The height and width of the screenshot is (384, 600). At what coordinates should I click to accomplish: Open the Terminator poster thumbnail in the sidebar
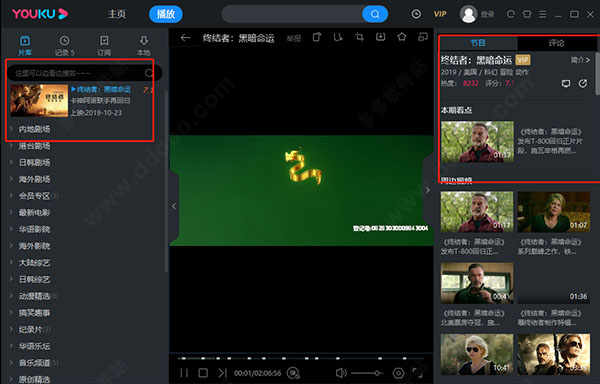pyautogui.click(x=39, y=101)
